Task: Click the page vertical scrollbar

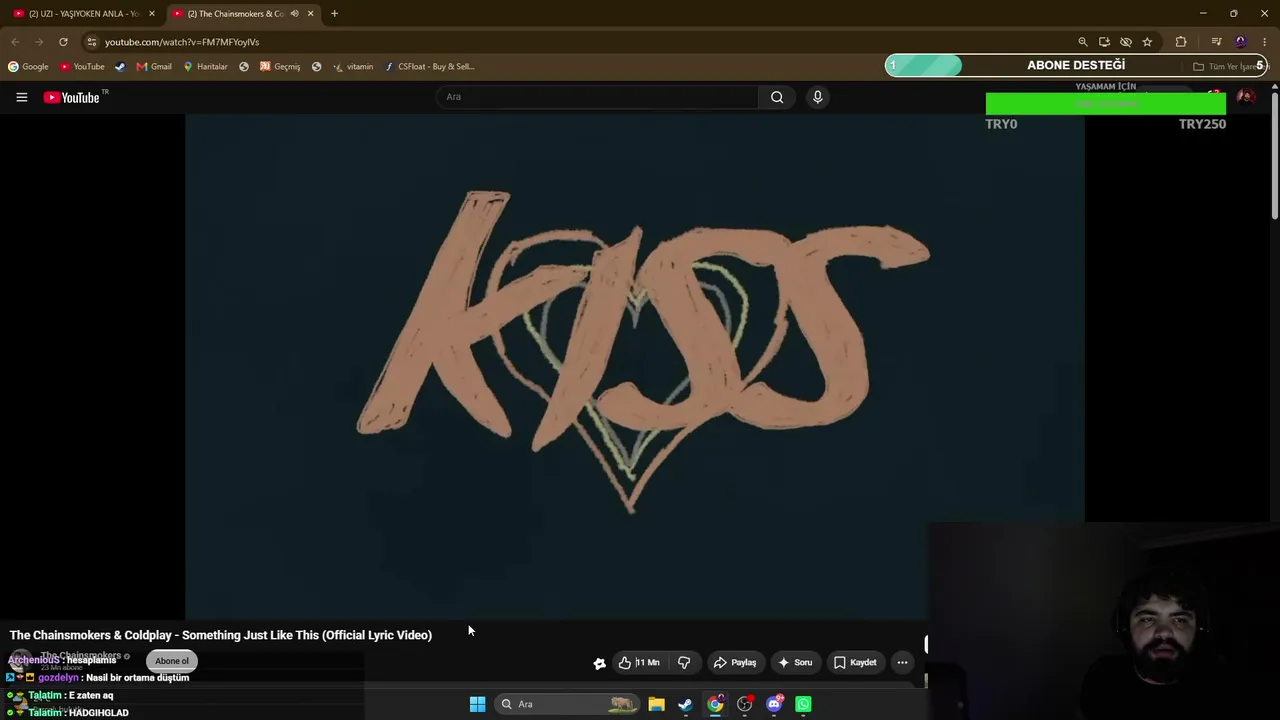Action: 1274,155
